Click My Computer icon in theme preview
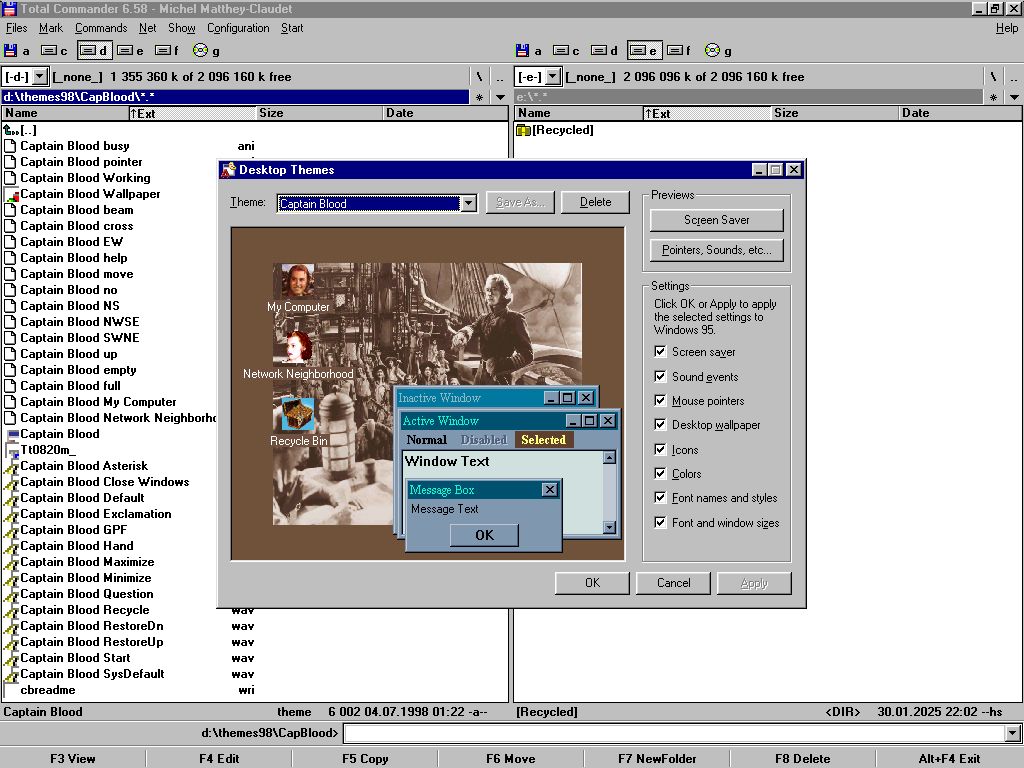Screen dimensions: 1024x768 [x=298, y=282]
